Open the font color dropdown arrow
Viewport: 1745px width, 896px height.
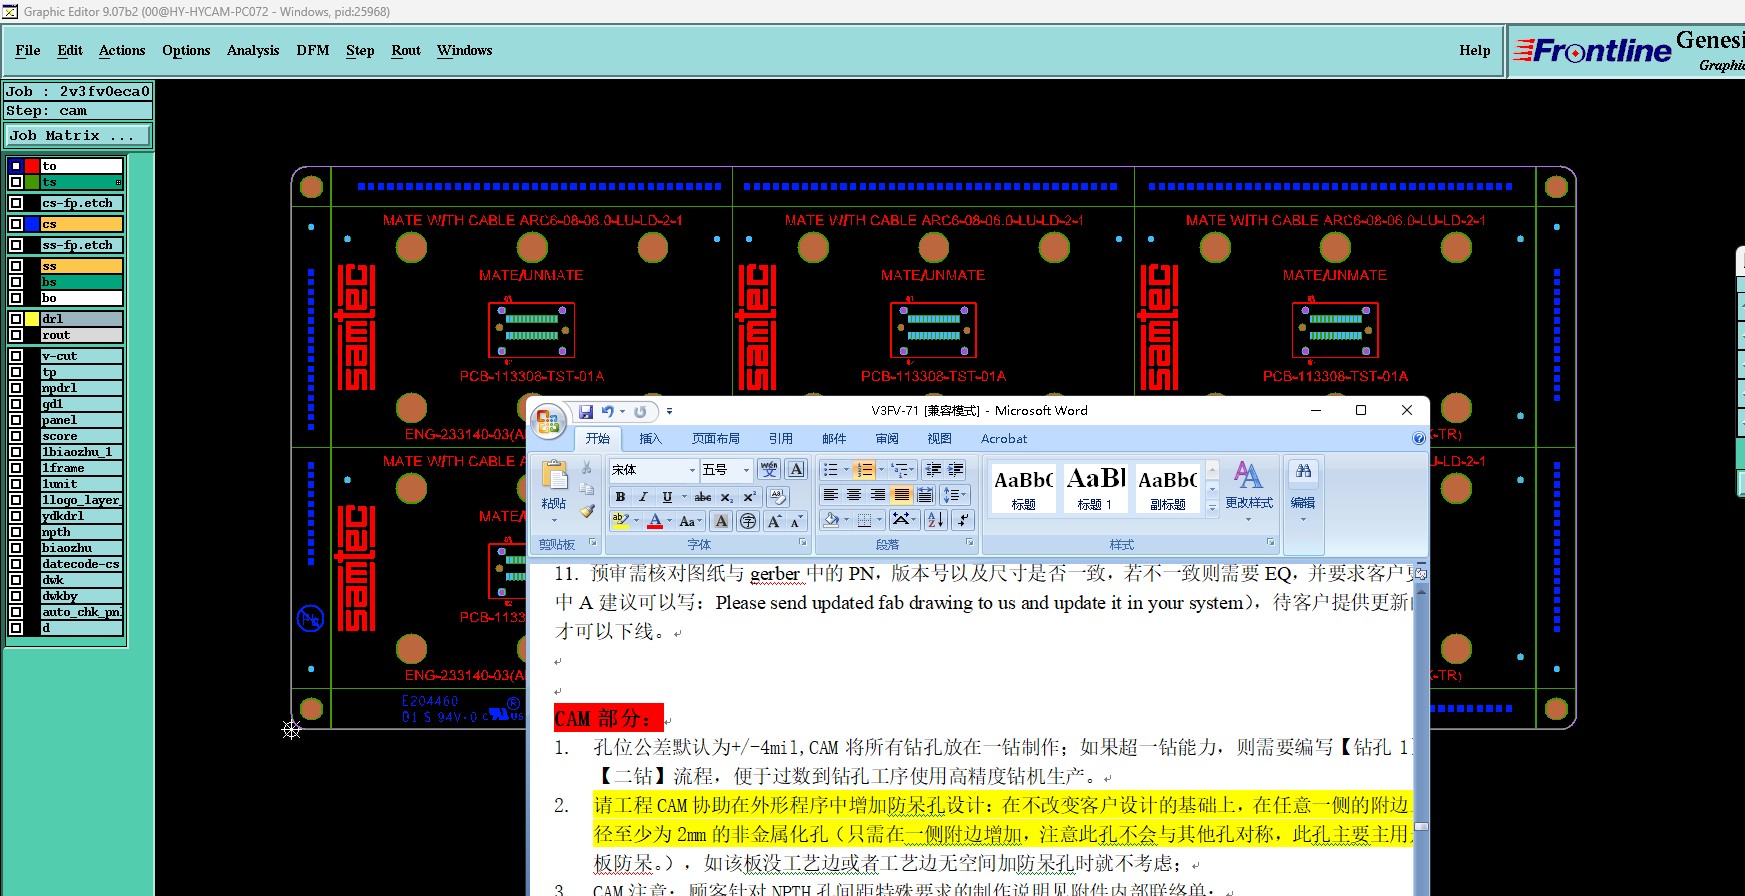click(x=670, y=521)
